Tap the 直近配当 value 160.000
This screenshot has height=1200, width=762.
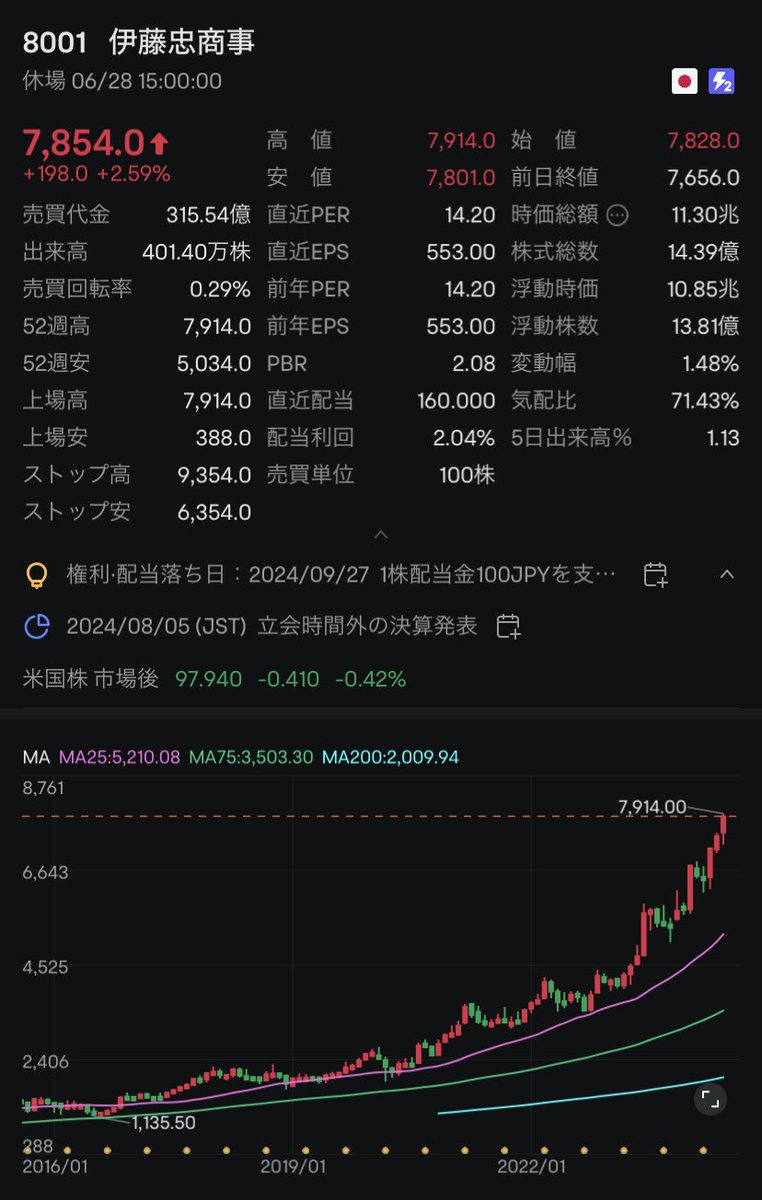point(456,401)
